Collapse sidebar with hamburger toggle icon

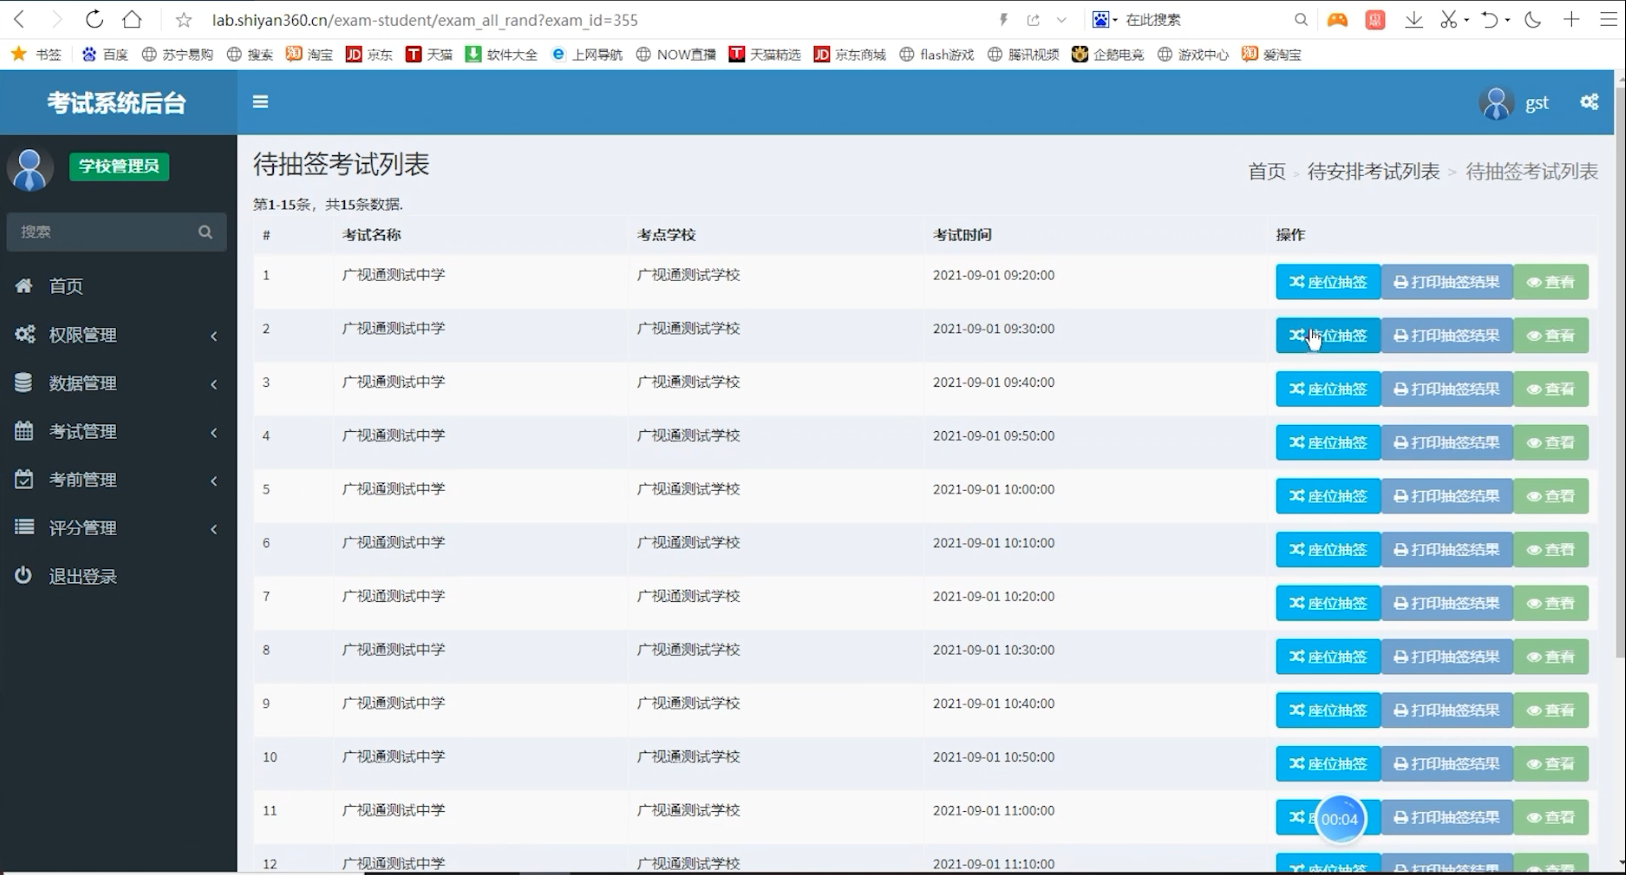coord(260,102)
